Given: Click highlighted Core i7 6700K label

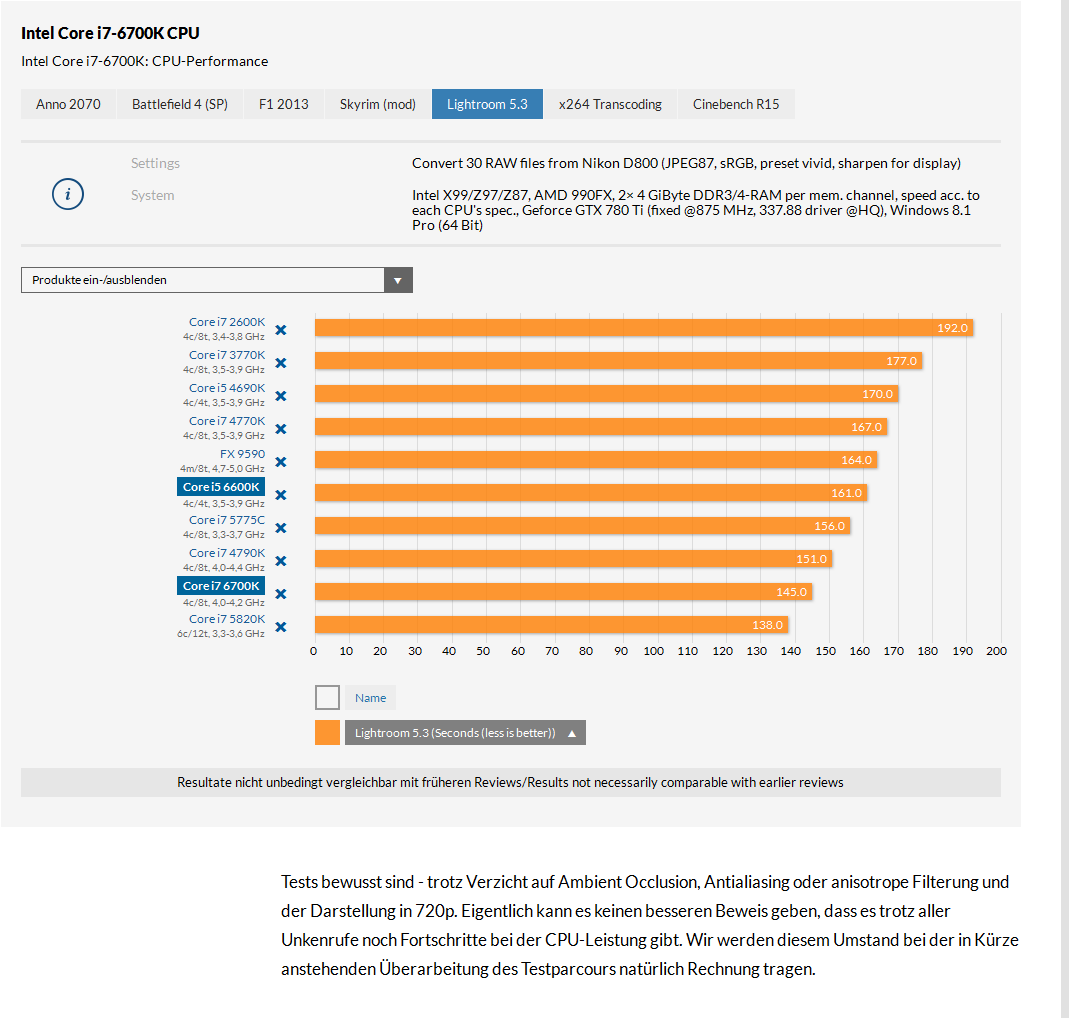Looking at the screenshot, I should pos(221,586).
